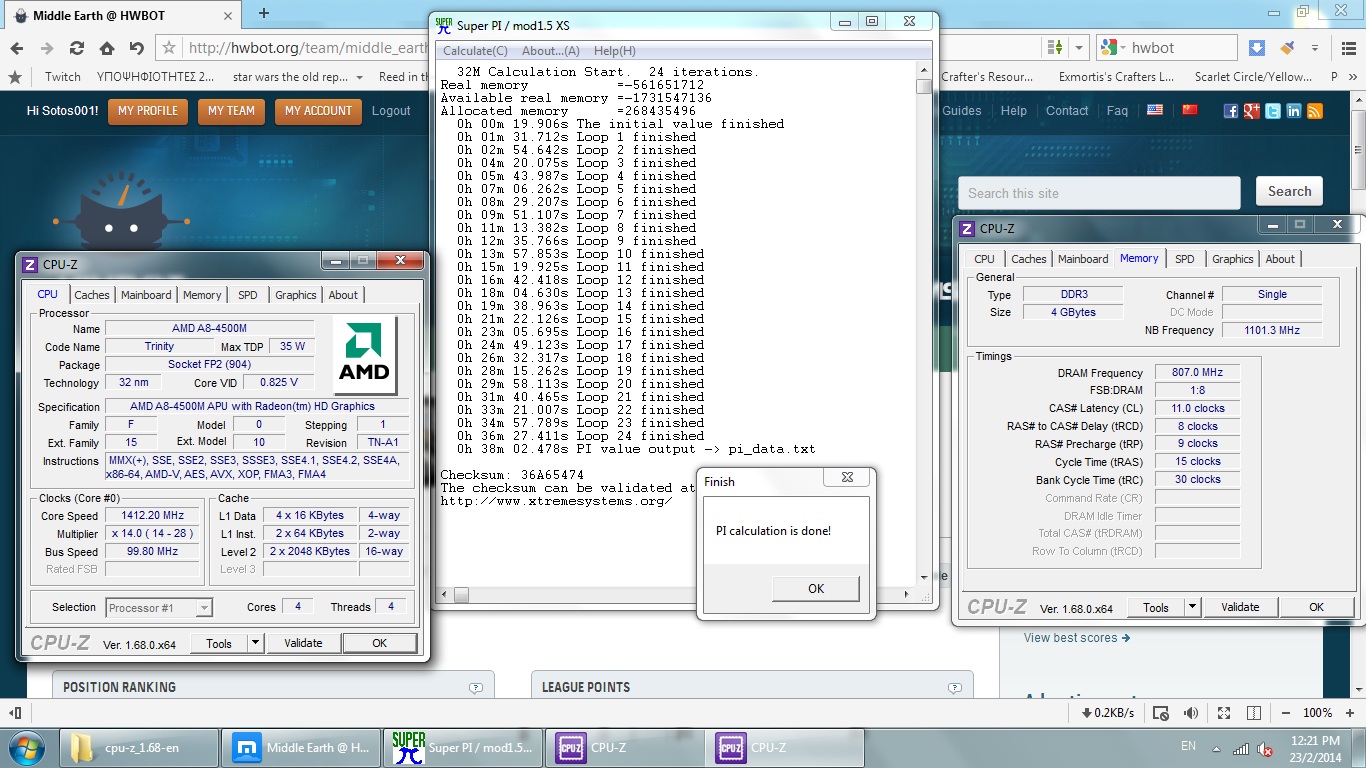Open the Windows Start button
Image resolution: width=1366 pixels, height=768 pixels.
27,747
